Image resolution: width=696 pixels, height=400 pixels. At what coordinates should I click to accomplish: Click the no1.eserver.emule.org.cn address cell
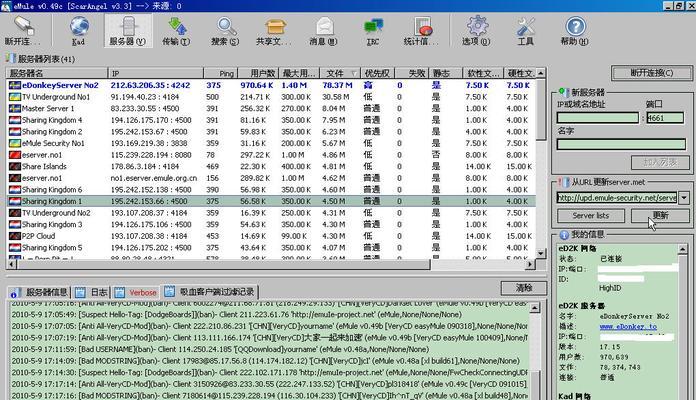tap(154, 178)
